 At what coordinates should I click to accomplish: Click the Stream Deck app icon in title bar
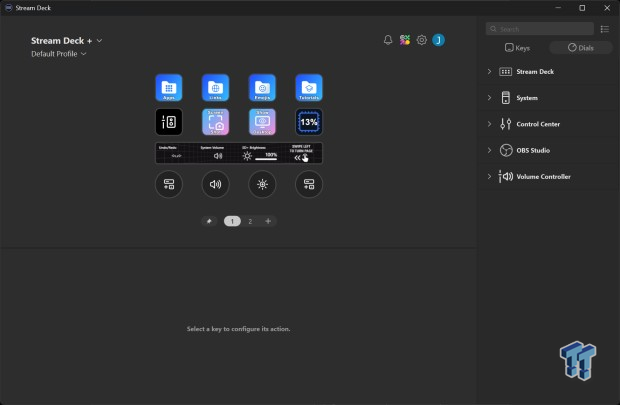click(x=8, y=8)
